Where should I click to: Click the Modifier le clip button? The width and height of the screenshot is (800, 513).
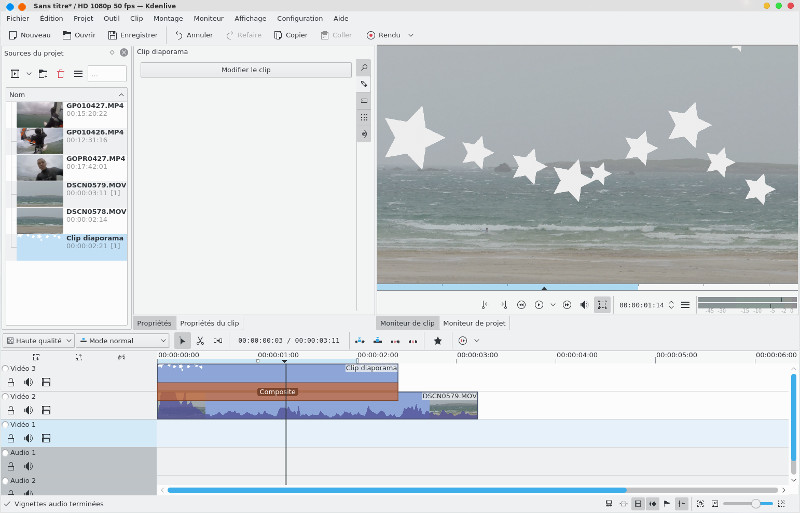[245, 70]
